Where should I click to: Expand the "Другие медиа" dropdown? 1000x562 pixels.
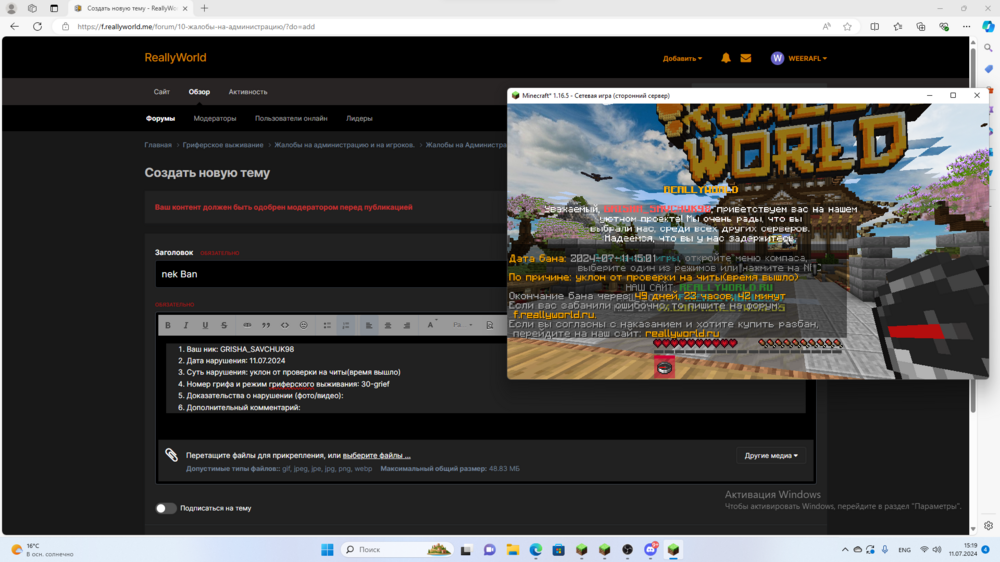[x=770, y=455]
